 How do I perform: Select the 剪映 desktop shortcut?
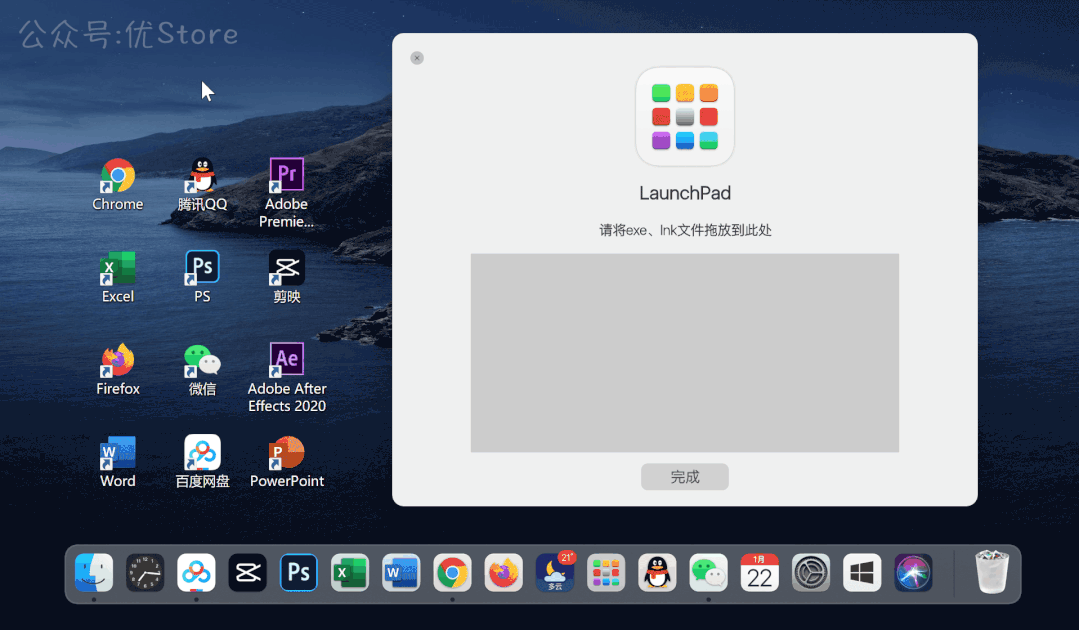point(287,277)
